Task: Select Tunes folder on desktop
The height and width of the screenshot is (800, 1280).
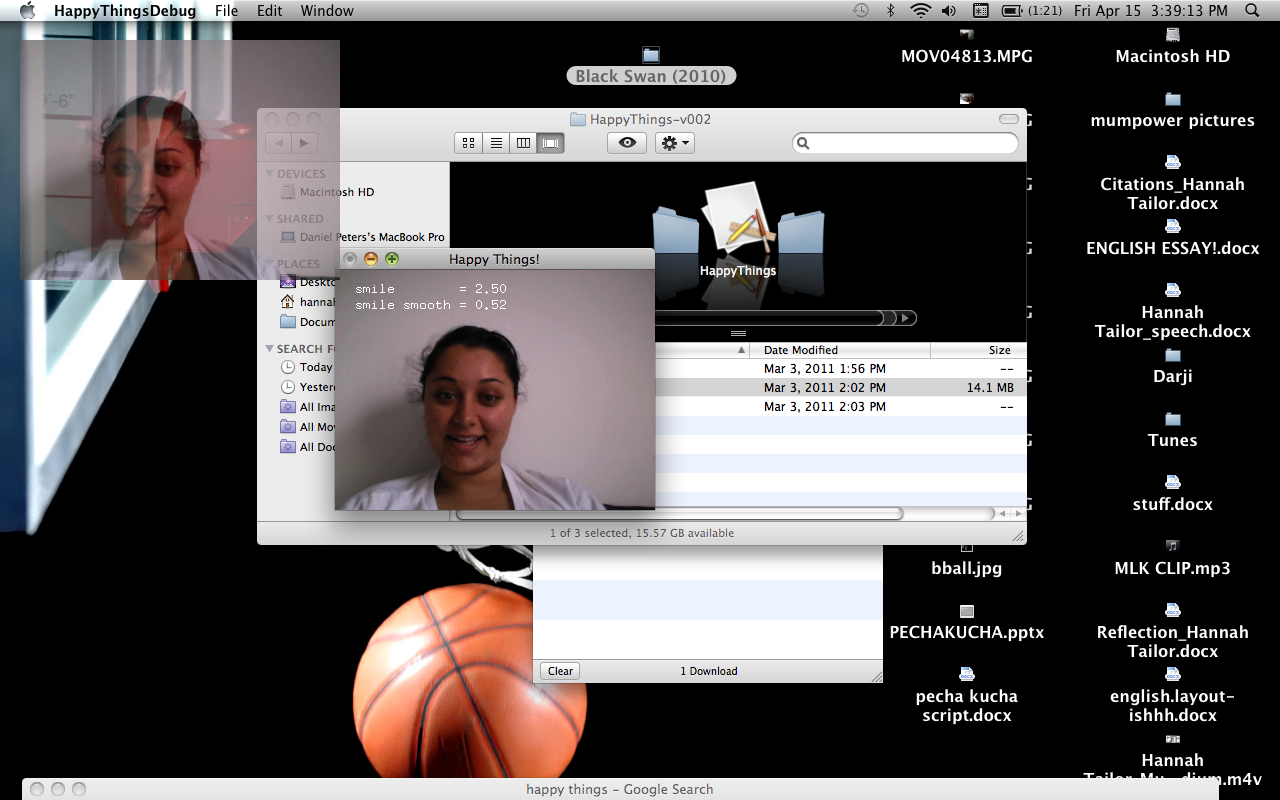Action: [1173, 431]
